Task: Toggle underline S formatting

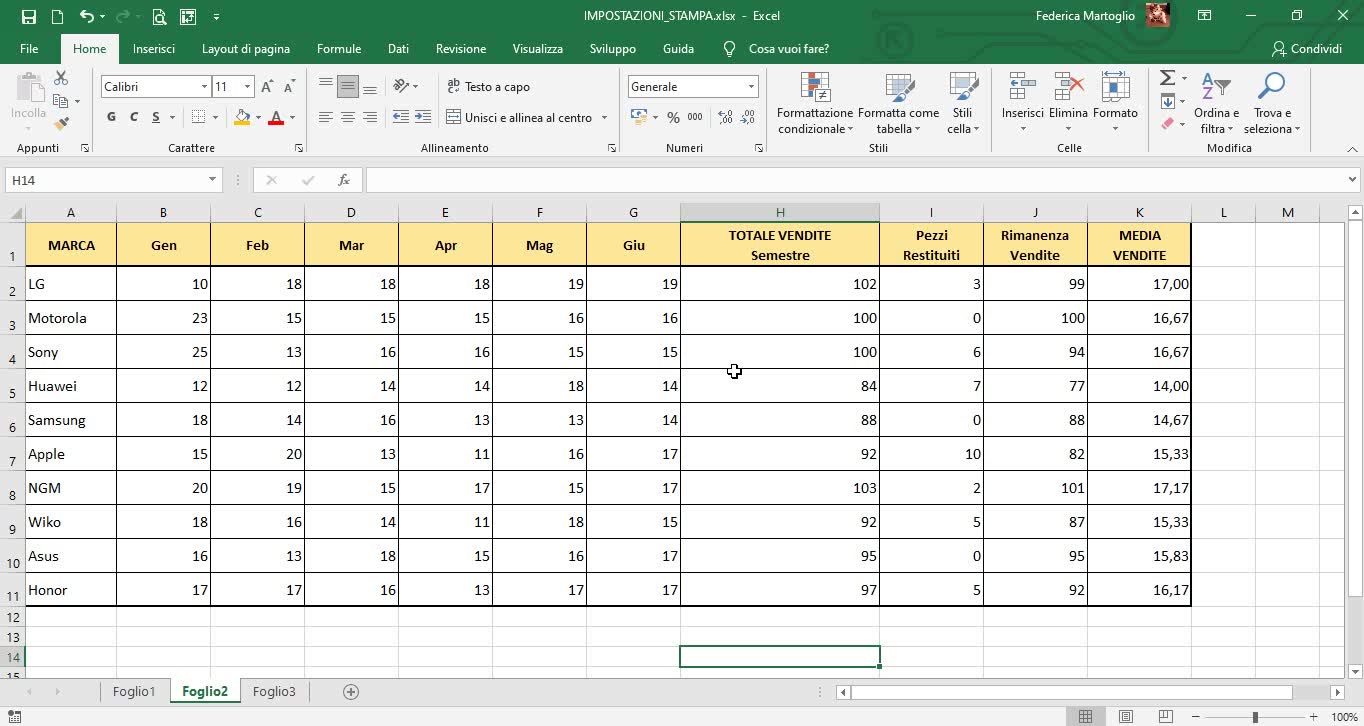Action: (x=157, y=117)
